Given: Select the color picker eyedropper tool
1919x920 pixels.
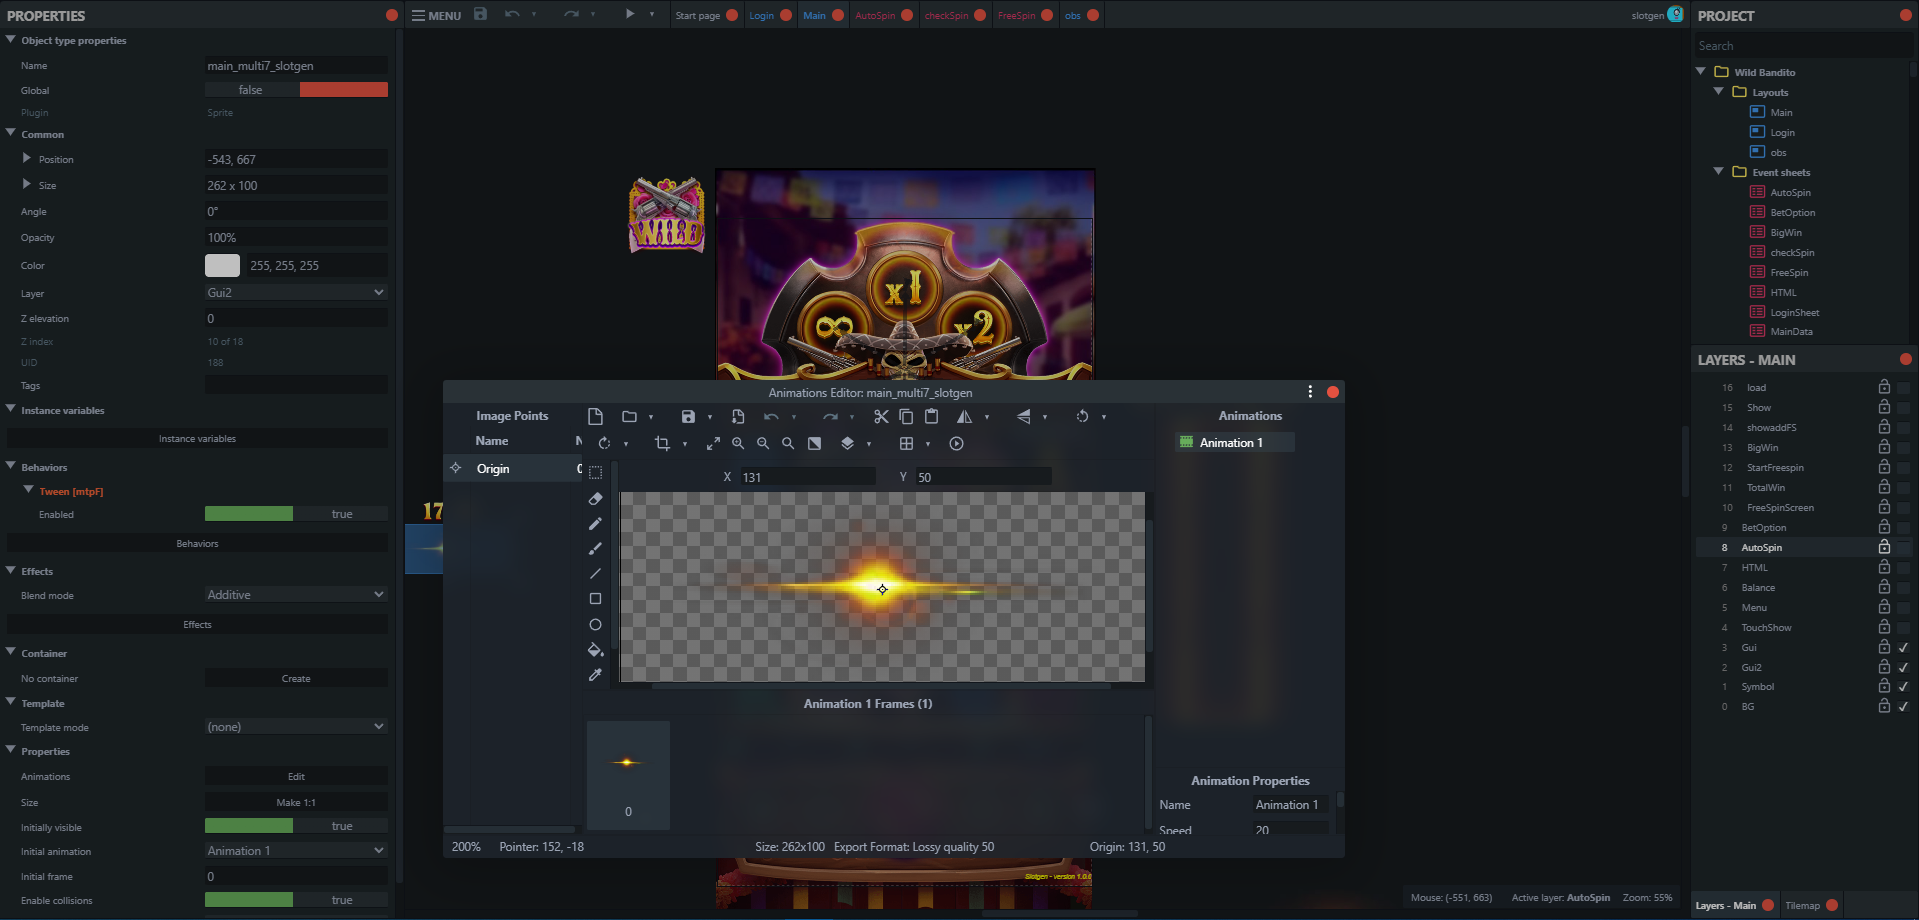Looking at the screenshot, I should click(x=595, y=675).
